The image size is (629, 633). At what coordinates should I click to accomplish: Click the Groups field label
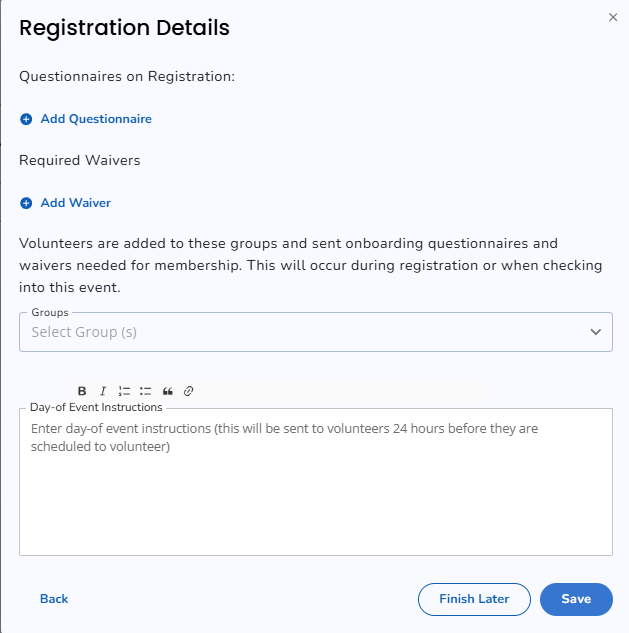point(50,312)
